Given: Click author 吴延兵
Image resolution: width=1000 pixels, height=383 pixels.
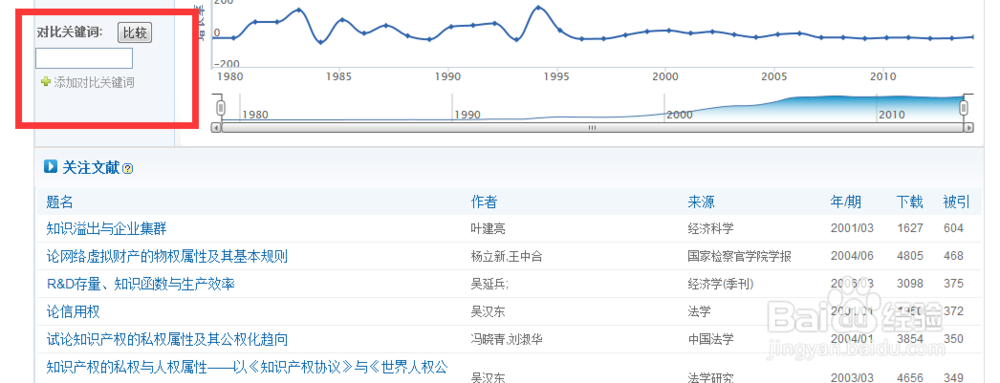Looking at the screenshot, I should pyautogui.click(x=489, y=284).
